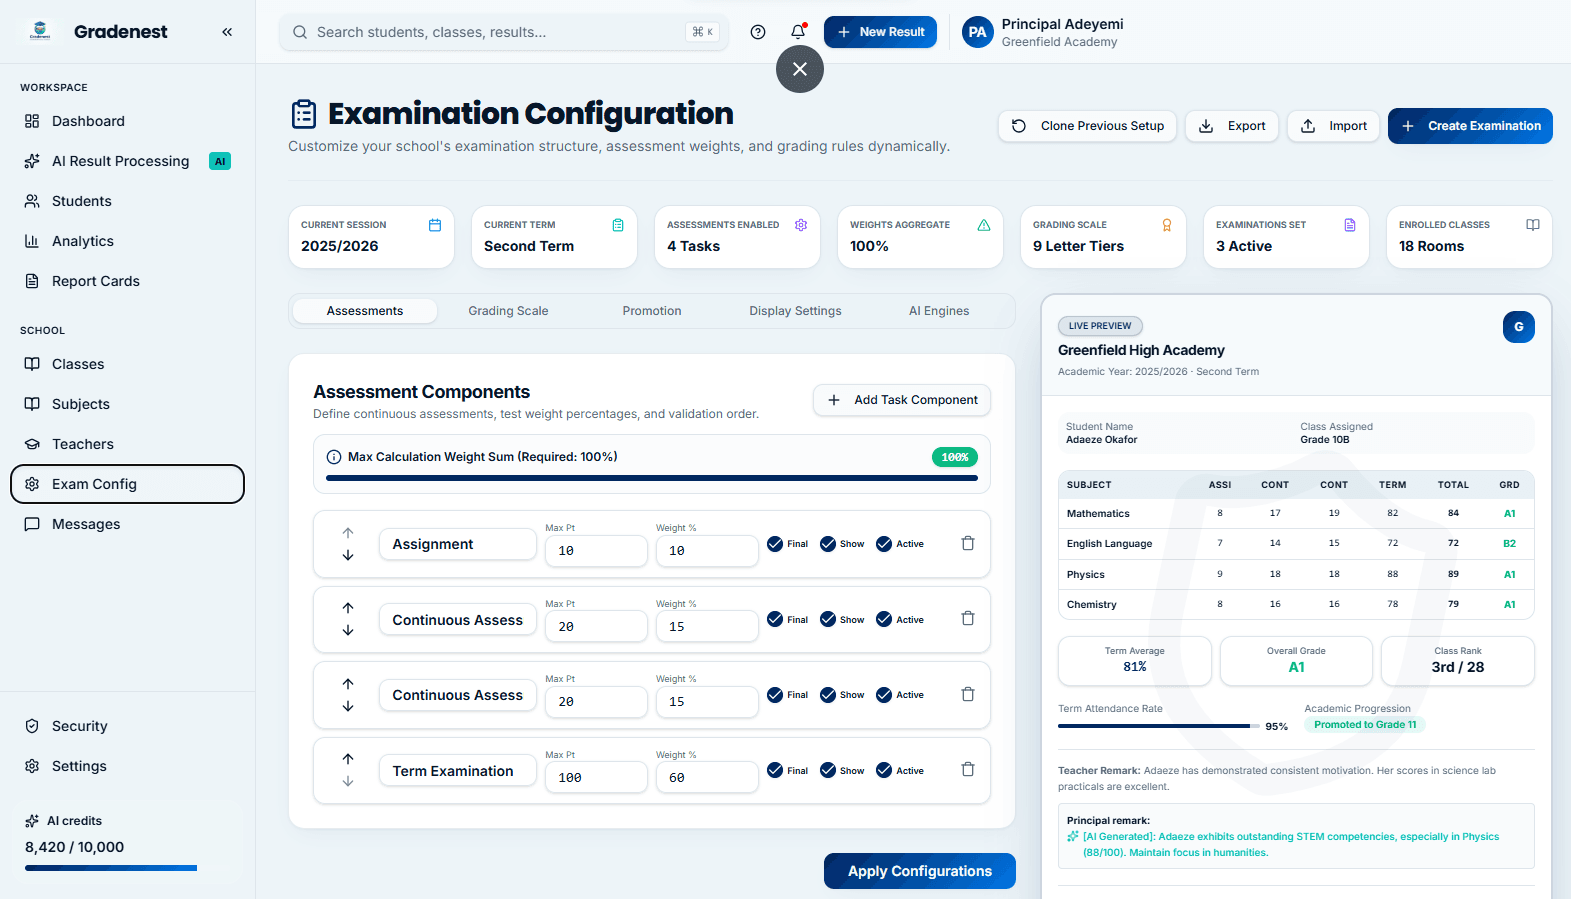The height and width of the screenshot is (899, 1571).
Task: Open Analytics in the sidebar
Action: click(127, 241)
